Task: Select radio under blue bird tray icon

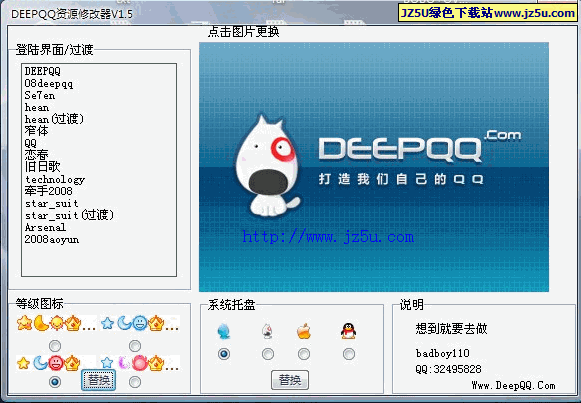Action: click(x=224, y=354)
